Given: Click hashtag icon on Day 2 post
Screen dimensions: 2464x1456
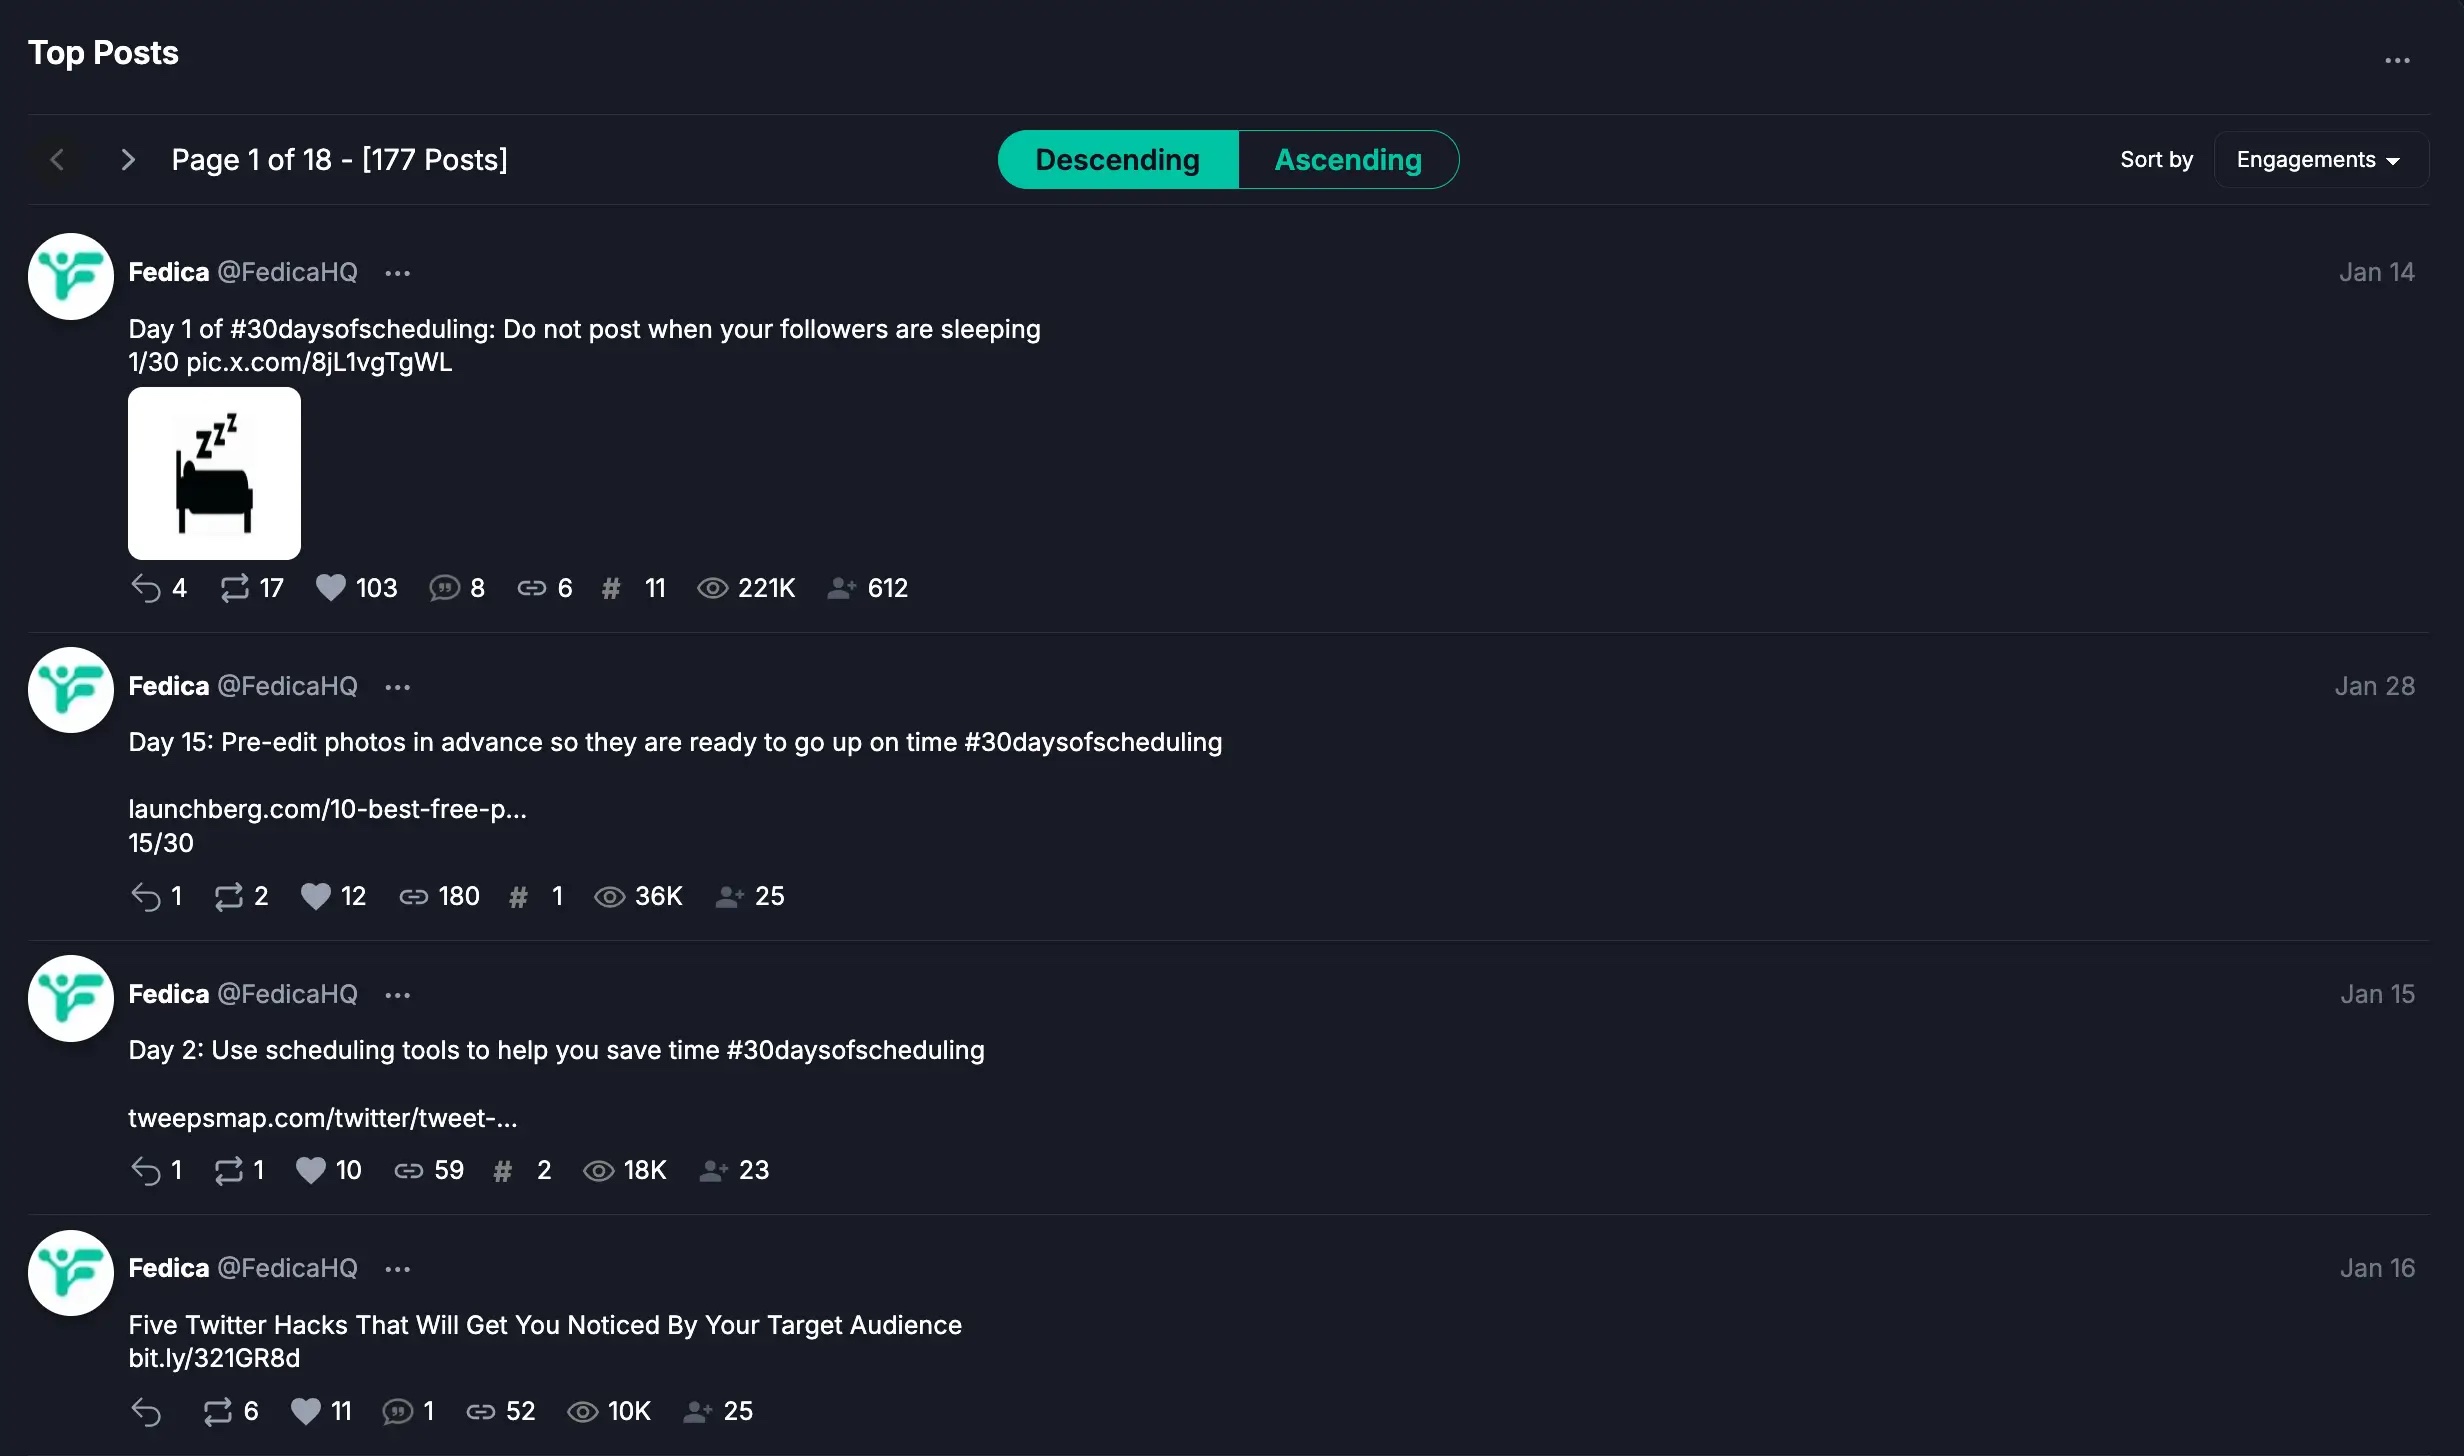Looking at the screenshot, I should coord(503,1170).
